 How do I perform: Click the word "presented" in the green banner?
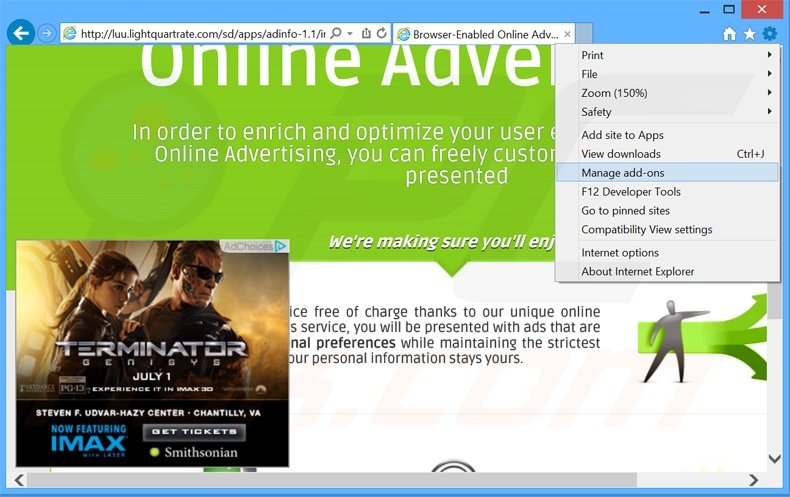(457, 177)
